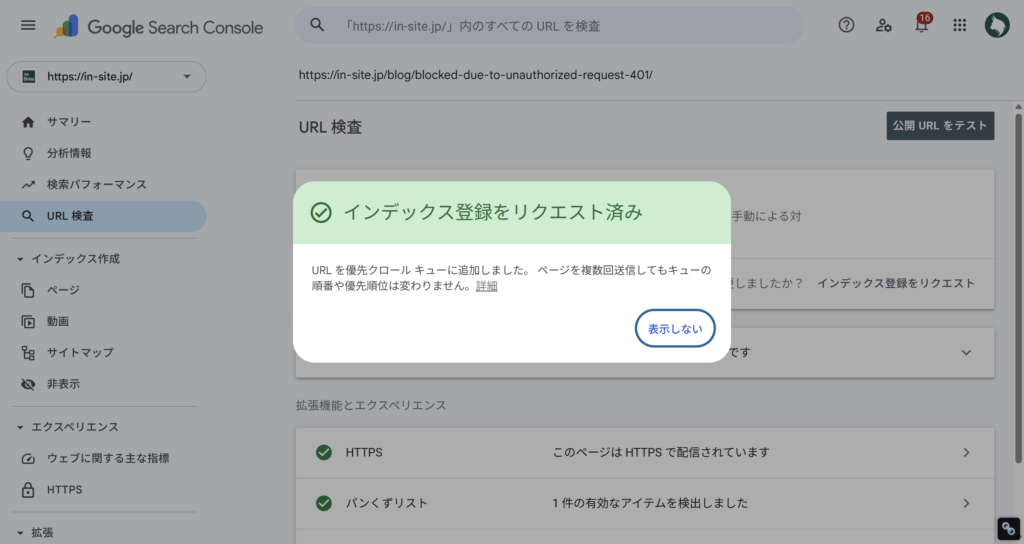The image size is (1024, 544).
Task: Select URL 検査 in sidebar
Action: [103, 216]
